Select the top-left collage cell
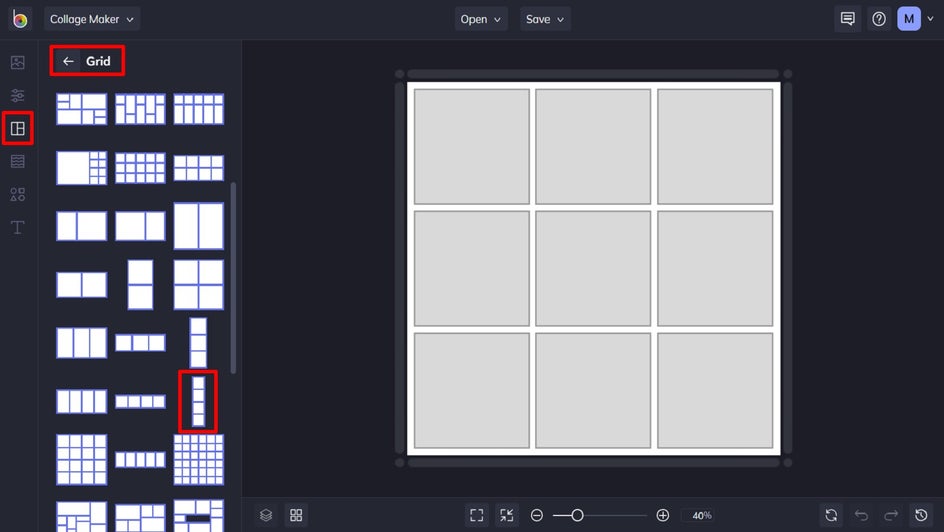944x532 pixels. (x=471, y=146)
